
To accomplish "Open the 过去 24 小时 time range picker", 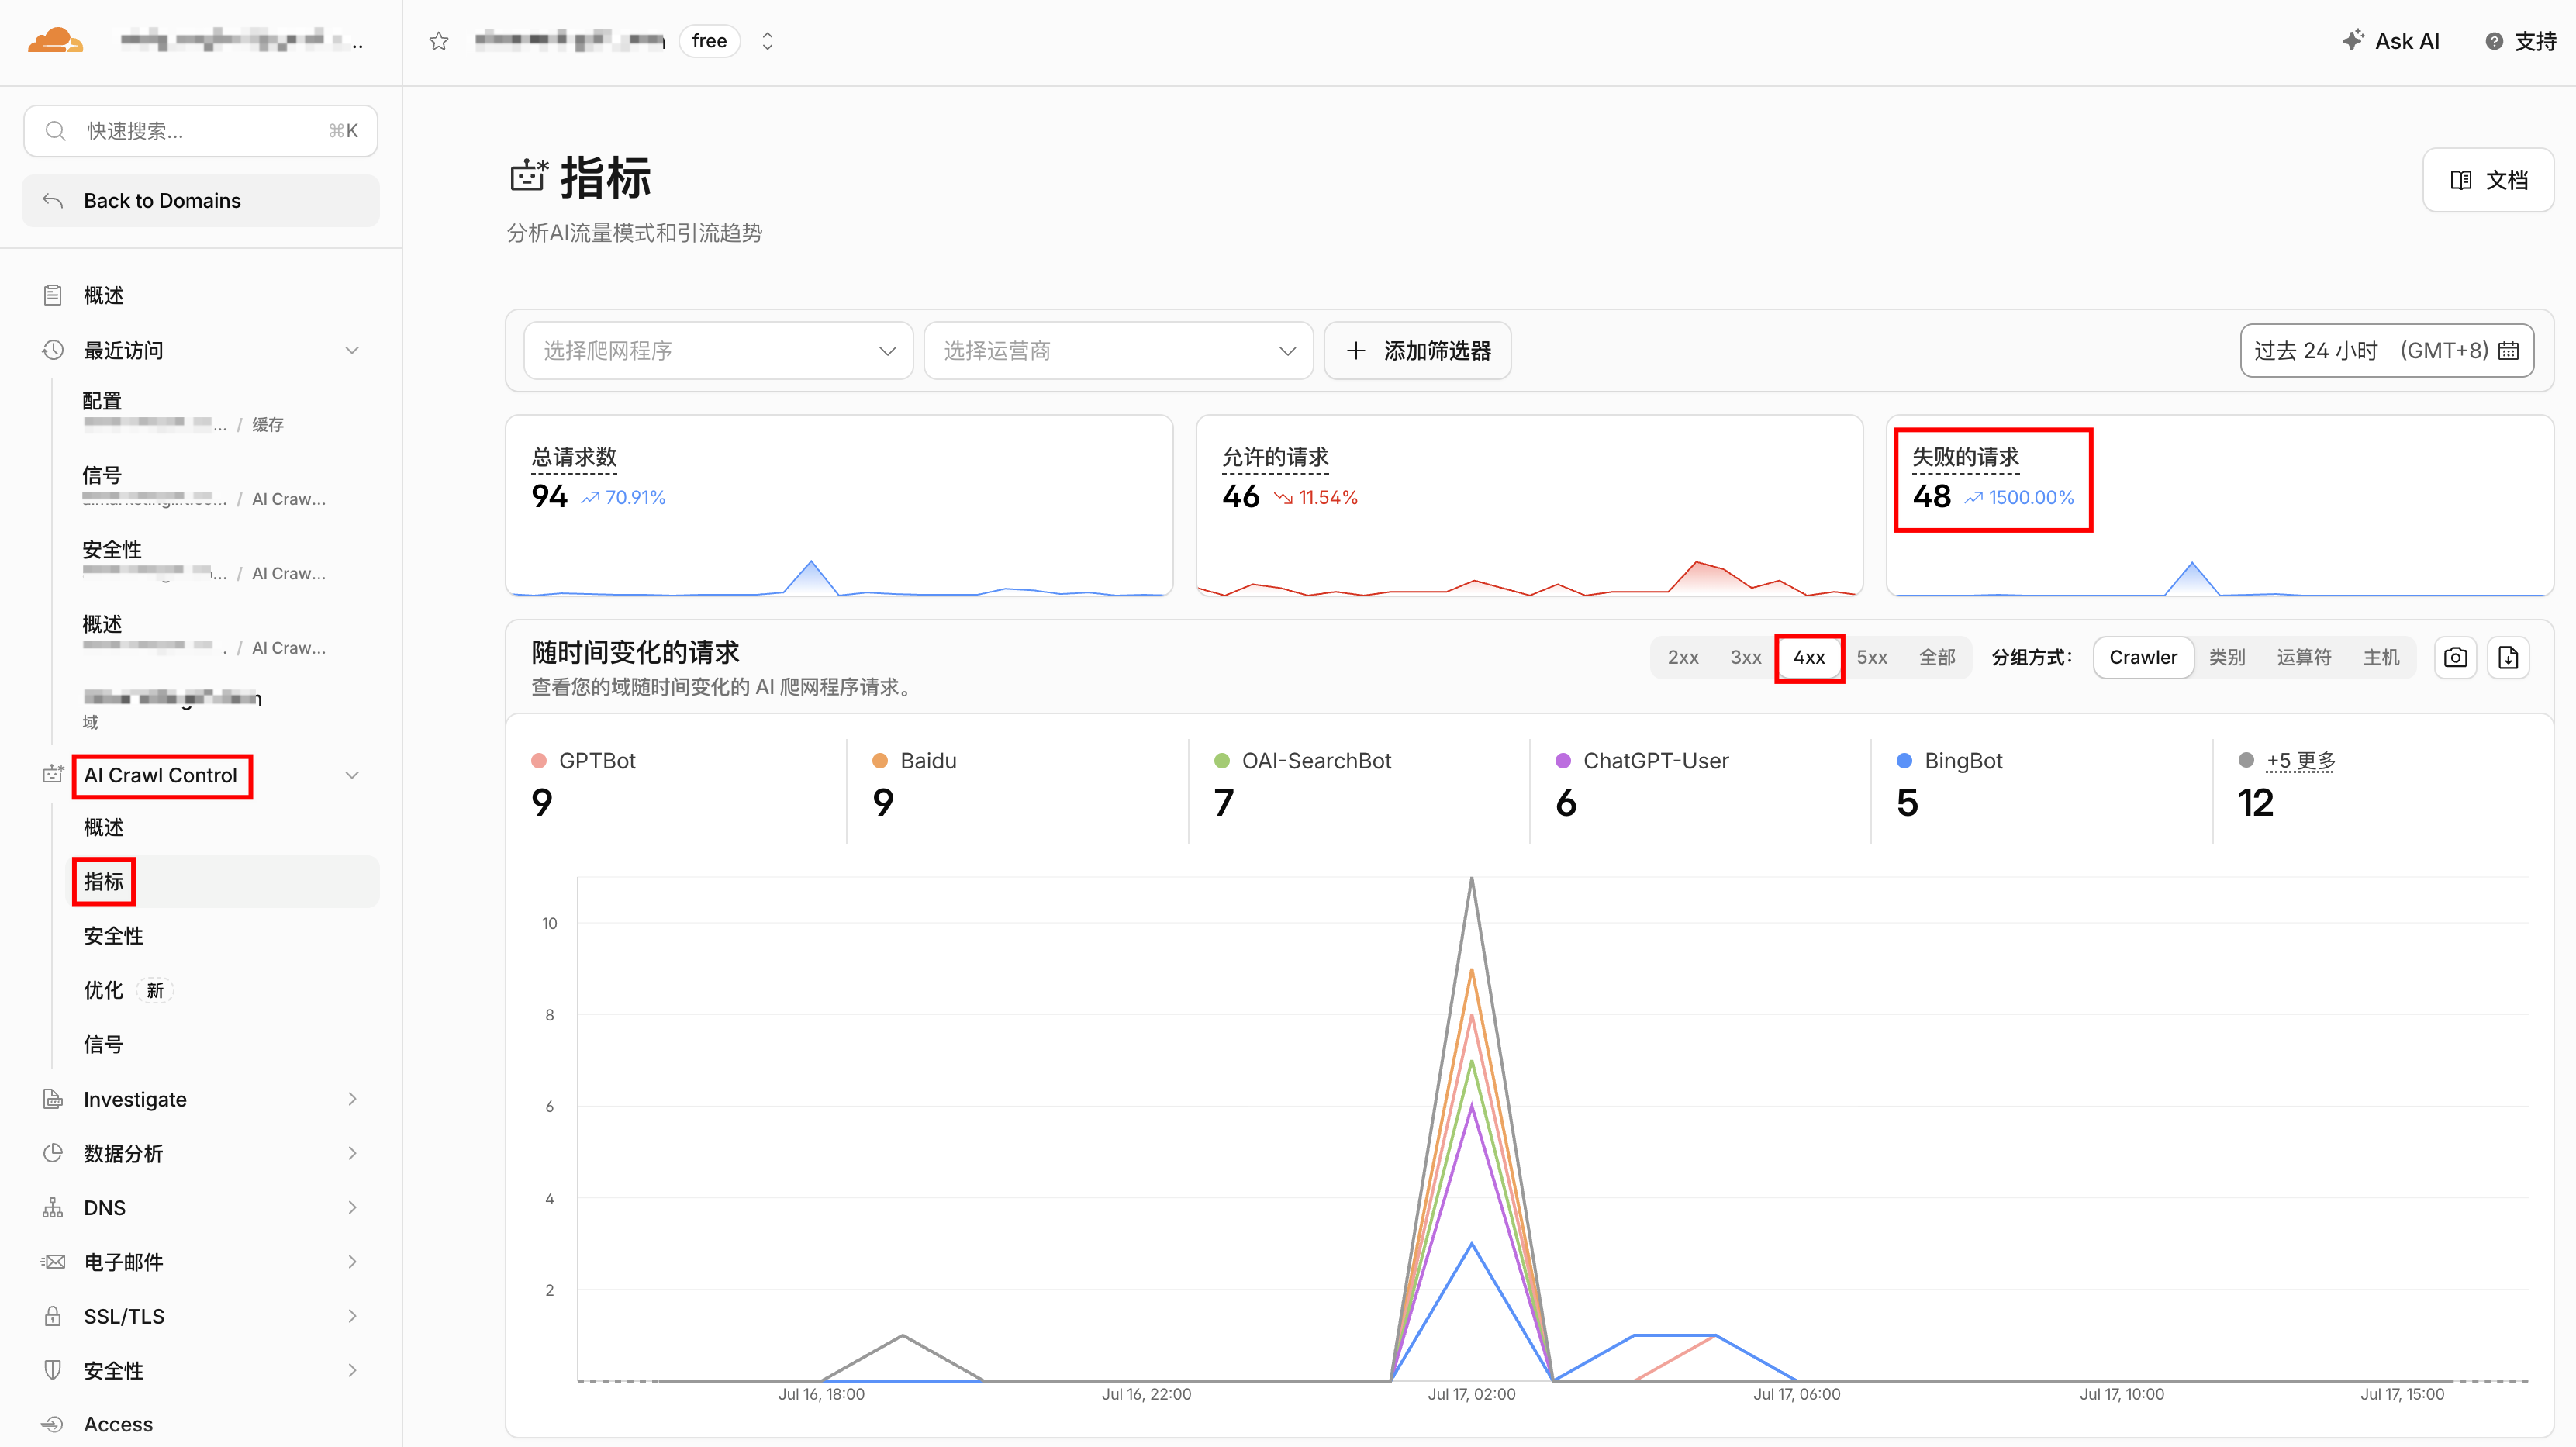I will tap(2386, 351).
